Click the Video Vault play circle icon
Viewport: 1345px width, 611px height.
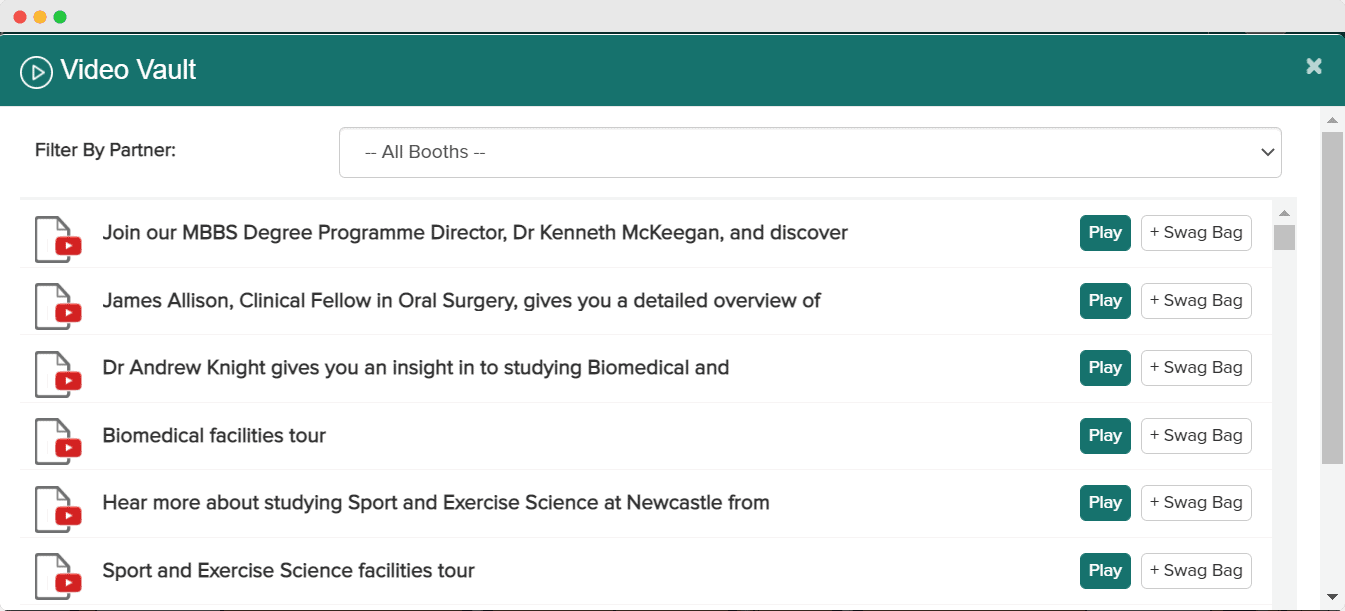click(36, 72)
